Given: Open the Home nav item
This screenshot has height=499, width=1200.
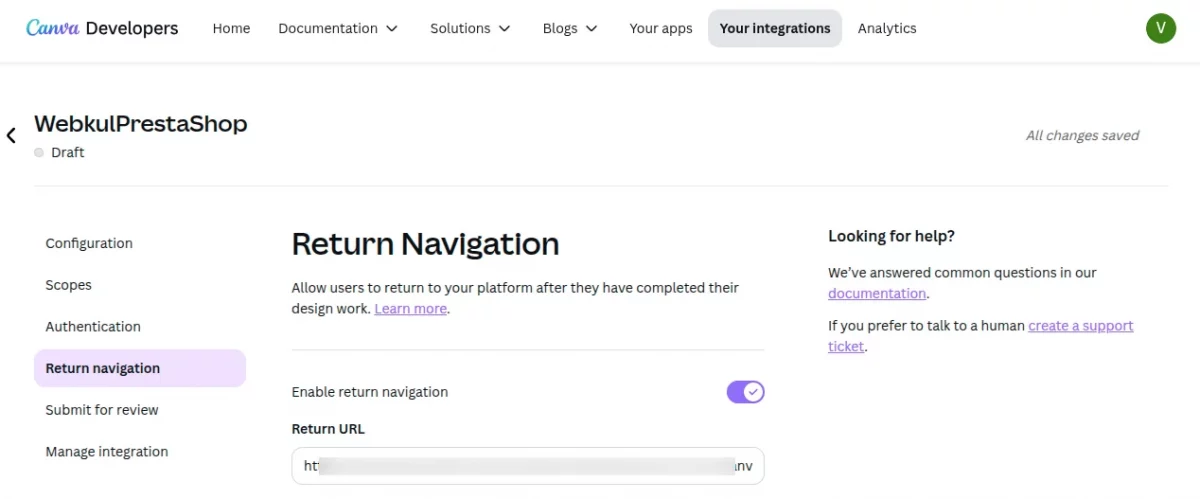Looking at the screenshot, I should (x=231, y=28).
